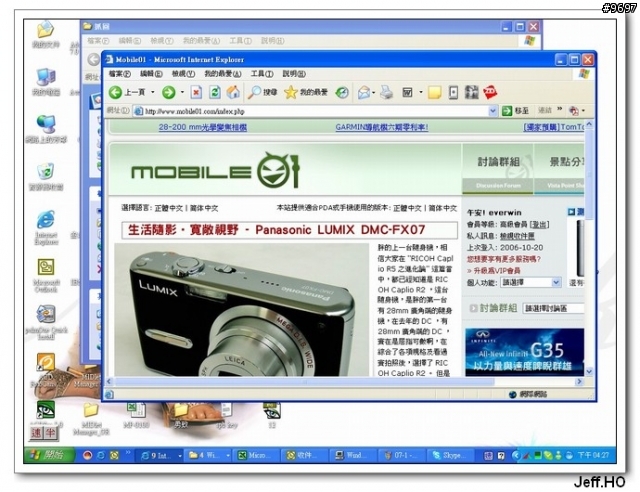640x492 pixels.
Task: Click the Mobile01 logo on the page
Action: coord(216,171)
